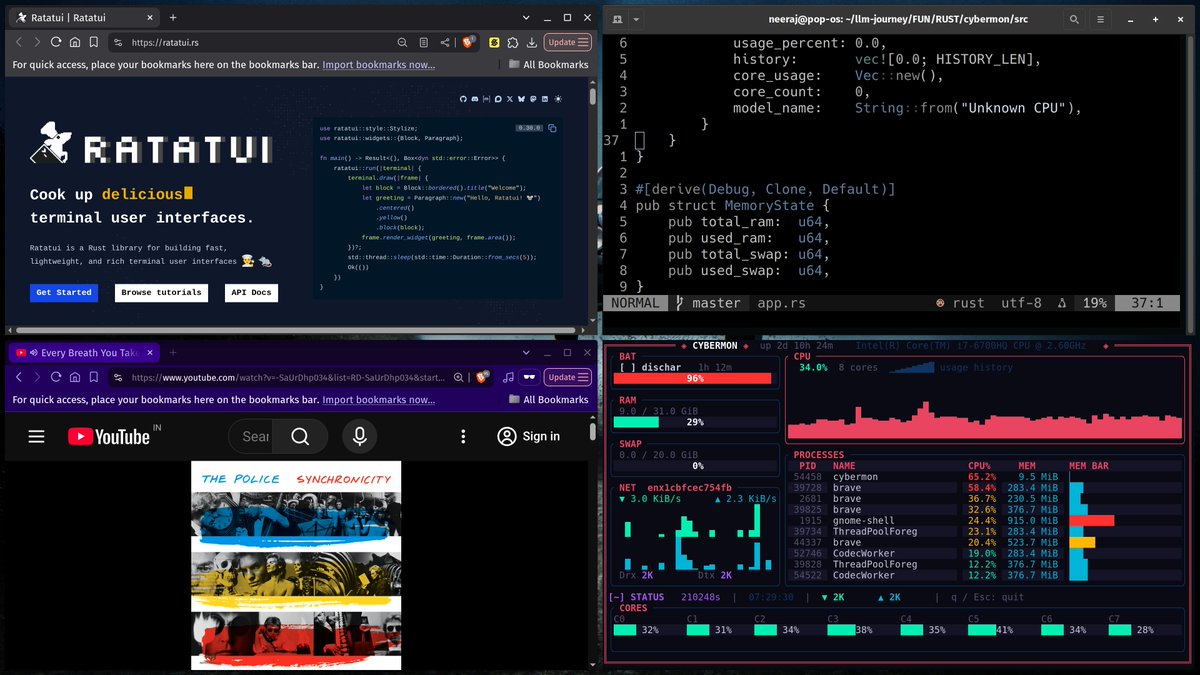Screen dimensions: 1200x675
Task: Expand tab search chevron in YouTube window
Action: (x=526, y=352)
